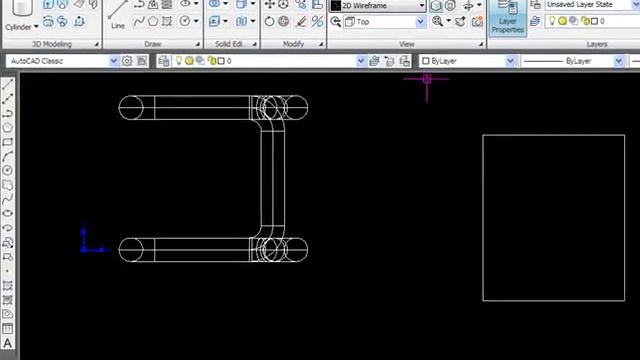
Task: Open the ByLayer linetype dropdown
Action: pos(619,61)
